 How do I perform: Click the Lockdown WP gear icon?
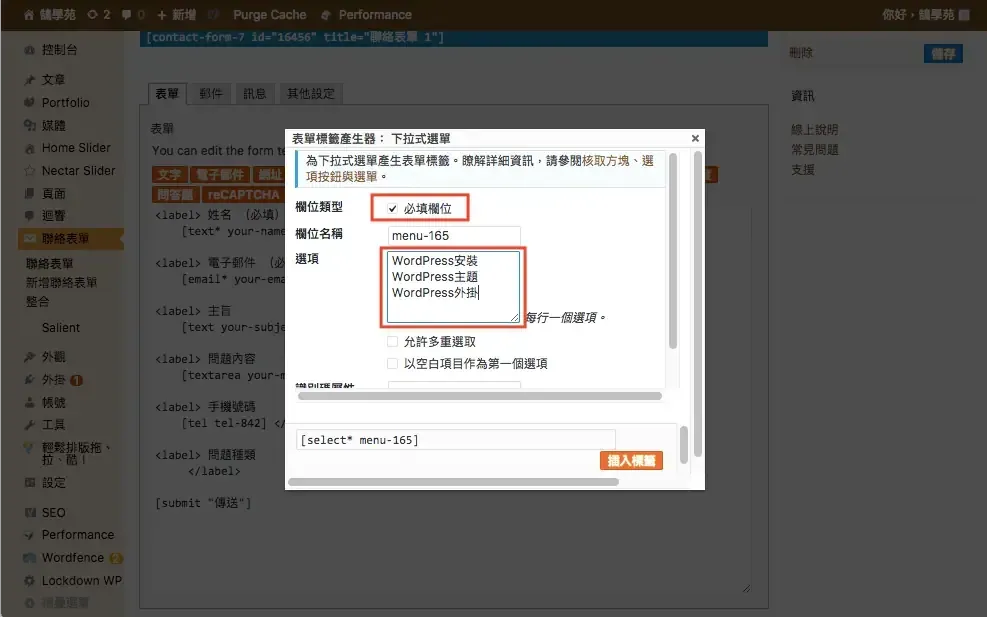(x=29, y=580)
